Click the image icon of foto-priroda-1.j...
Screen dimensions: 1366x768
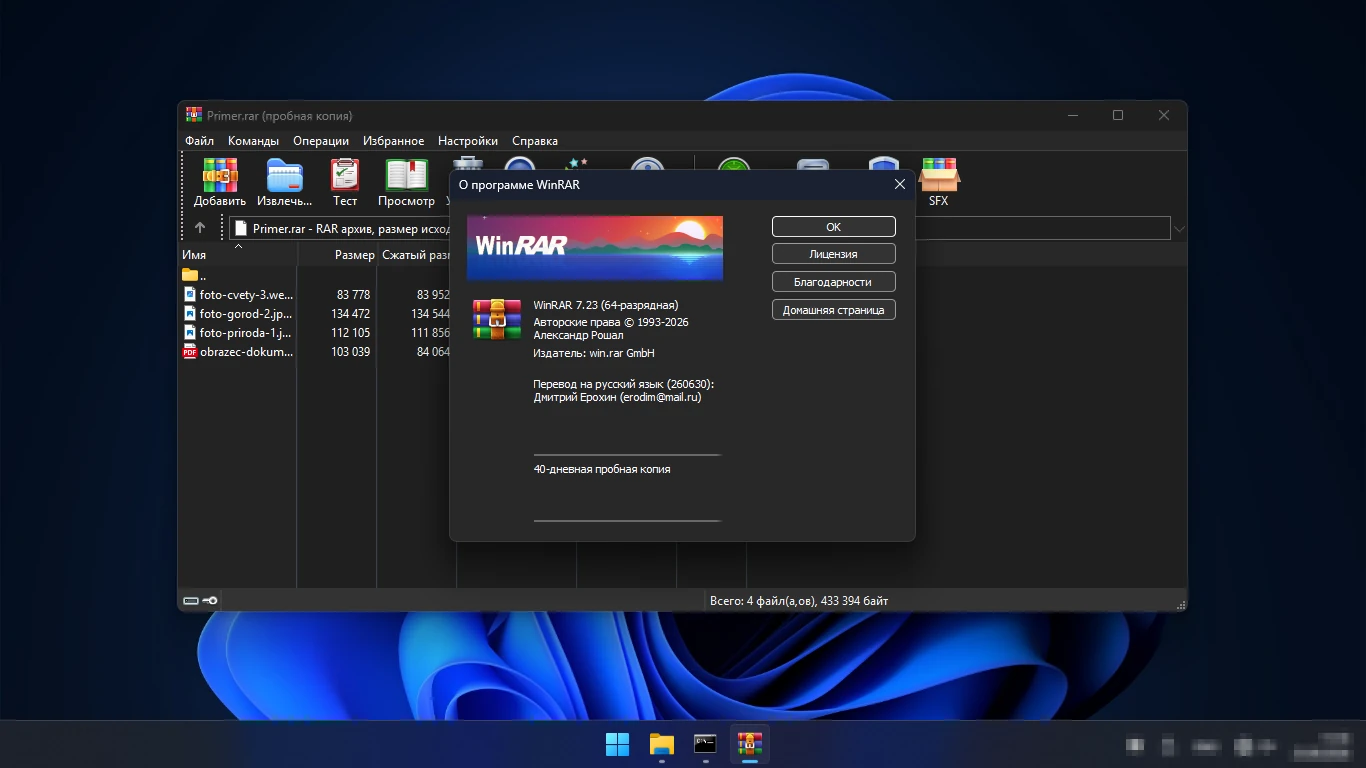[x=190, y=332]
